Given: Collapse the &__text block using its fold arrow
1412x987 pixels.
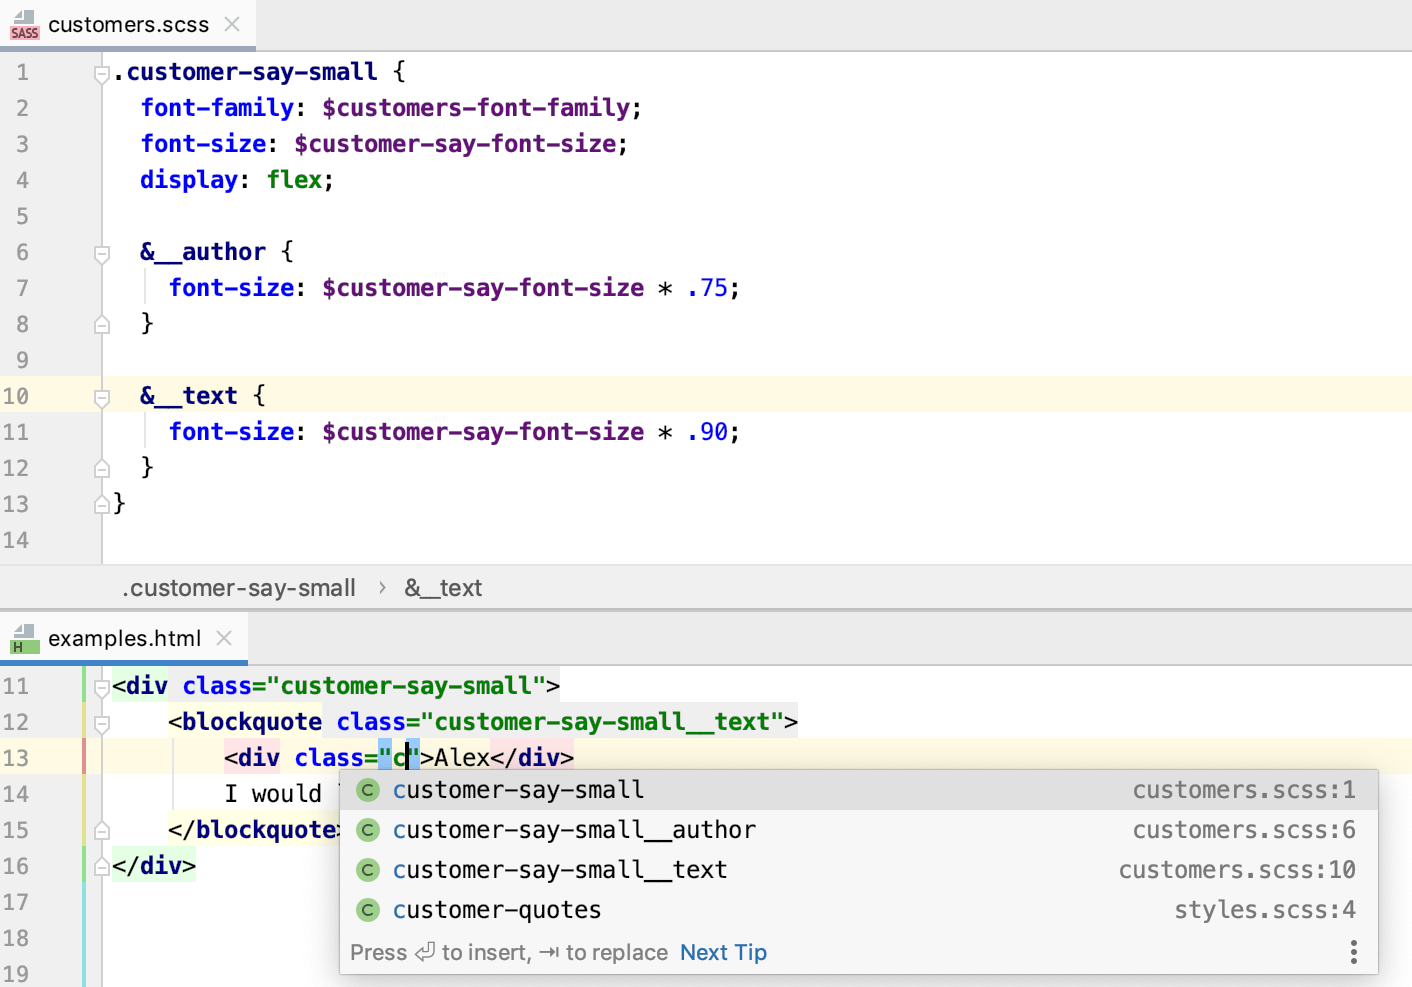Looking at the screenshot, I should pyautogui.click(x=101, y=398).
